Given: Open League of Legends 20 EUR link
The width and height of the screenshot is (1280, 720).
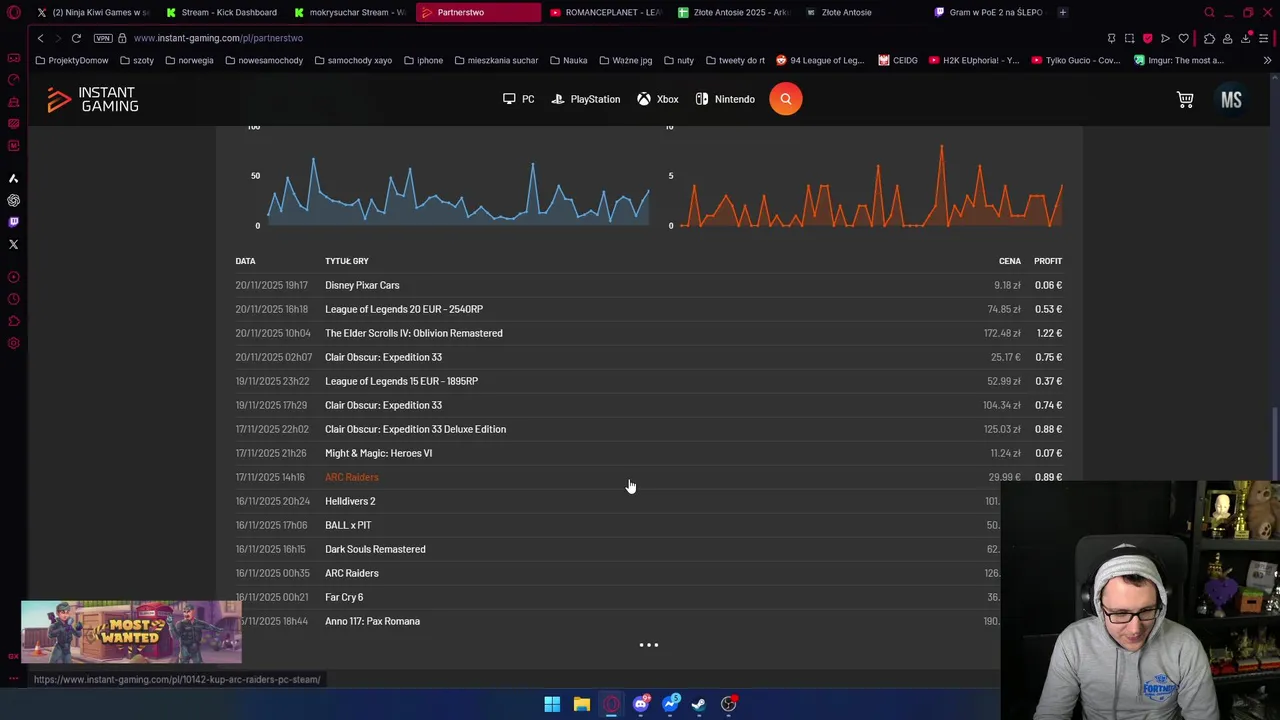Looking at the screenshot, I should (x=404, y=309).
